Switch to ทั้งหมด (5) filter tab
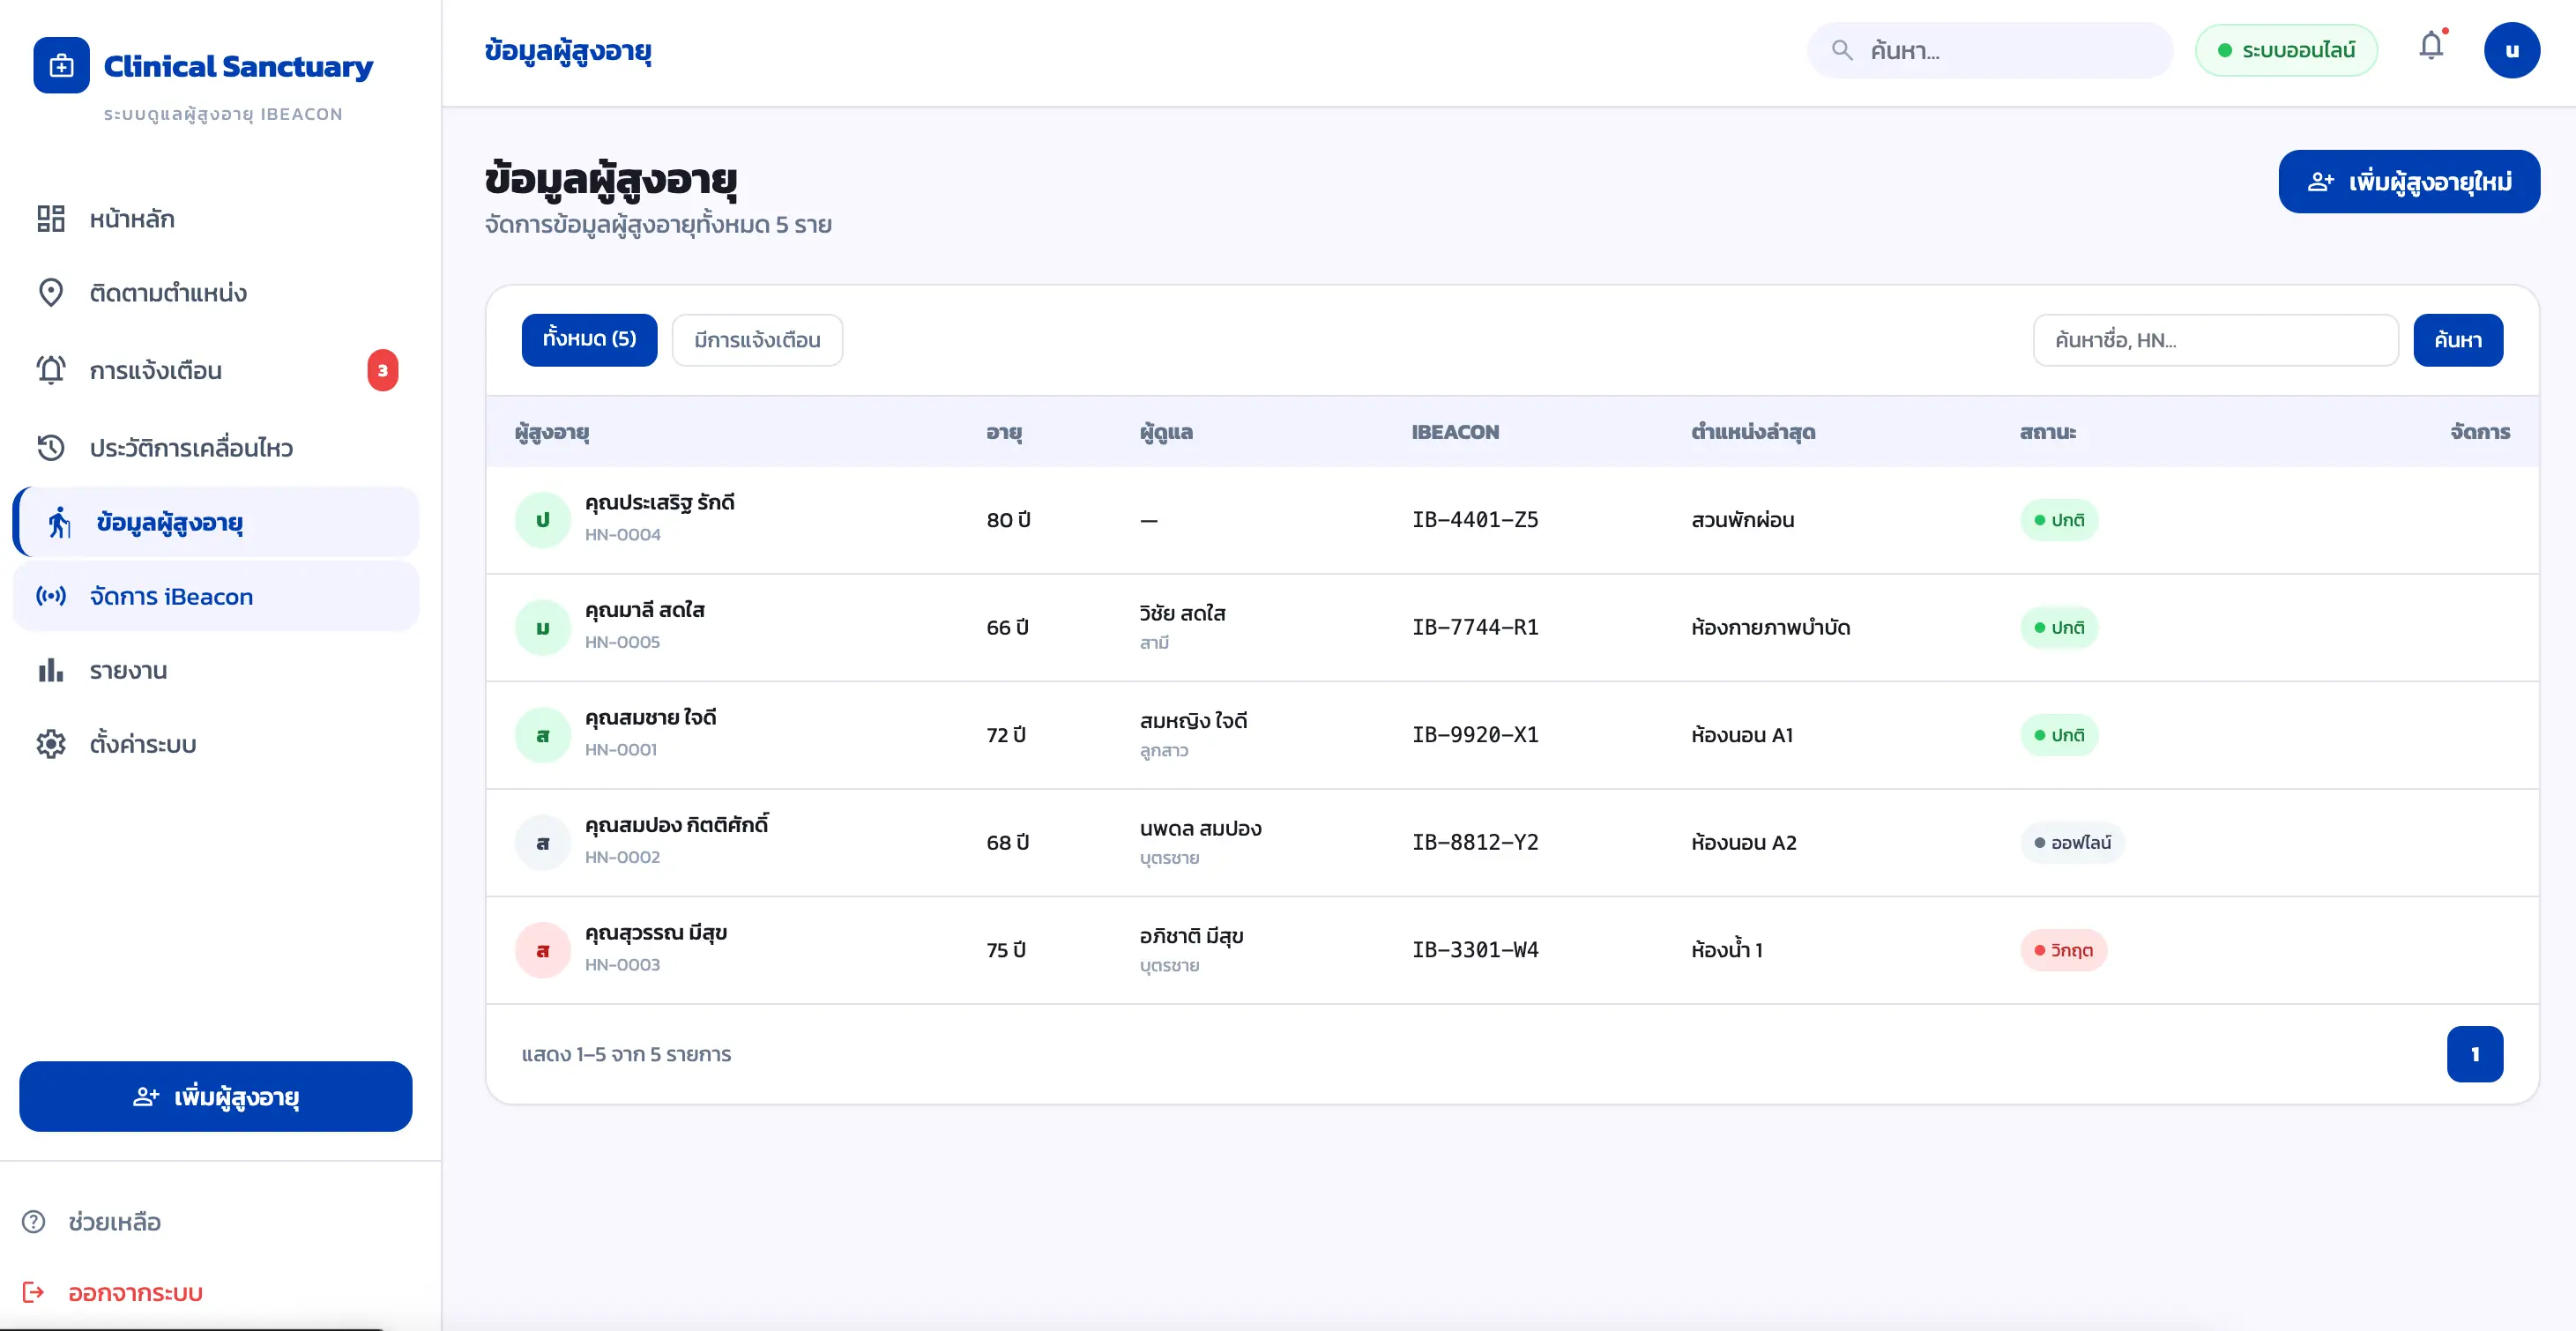2576x1331 pixels. click(x=589, y=340)
